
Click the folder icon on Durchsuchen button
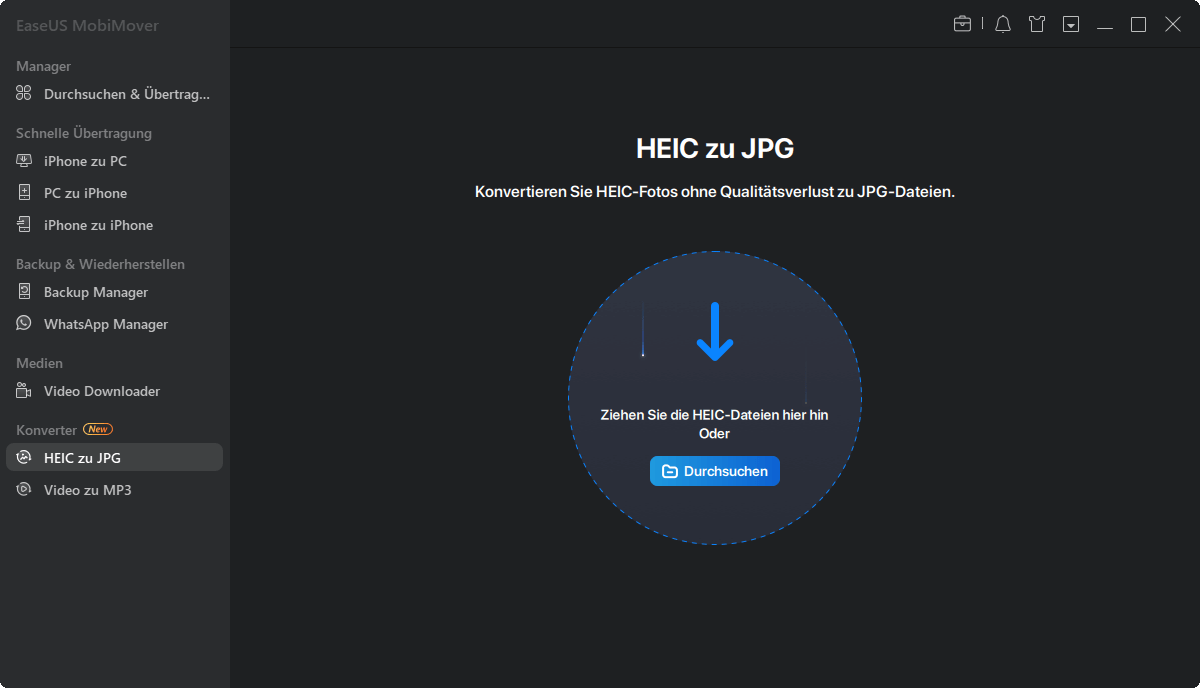pyautogui.click(x=670, y=471)
